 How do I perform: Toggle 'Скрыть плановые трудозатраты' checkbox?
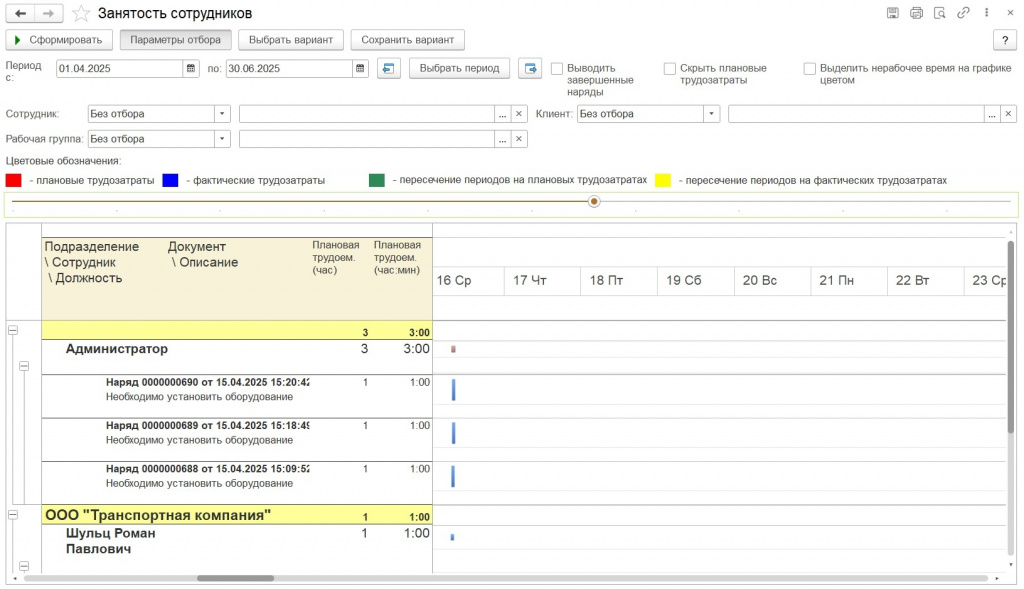pos(670,69)
